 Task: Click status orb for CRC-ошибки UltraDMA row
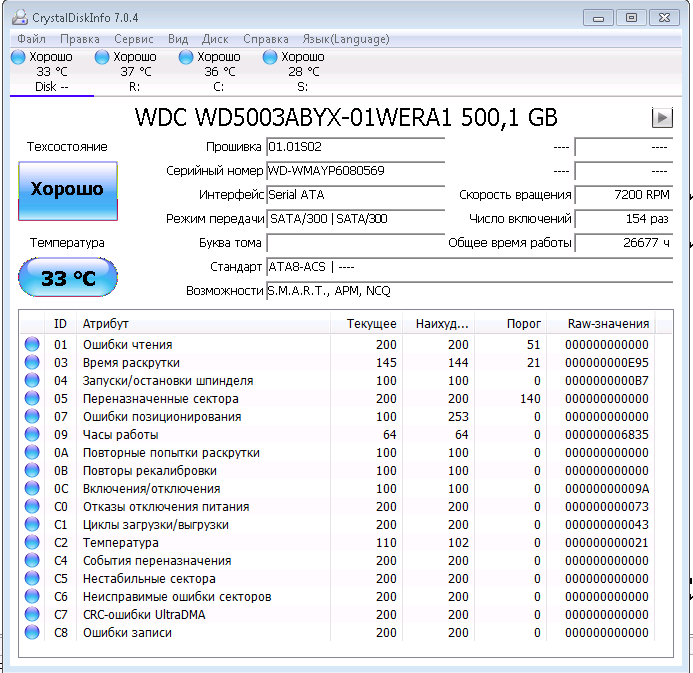[x=32, y=615]
